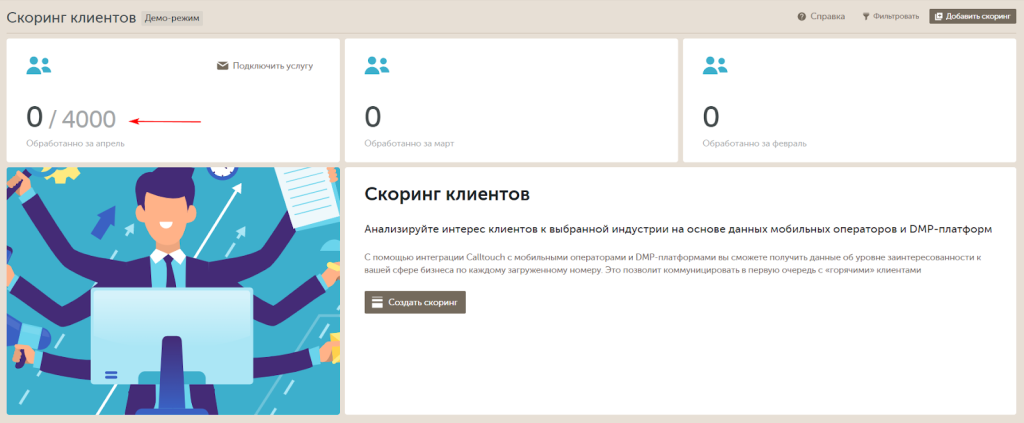Click the multi-armed man illustration
This screenshot has height=423, width=1024.
(173, 290)
